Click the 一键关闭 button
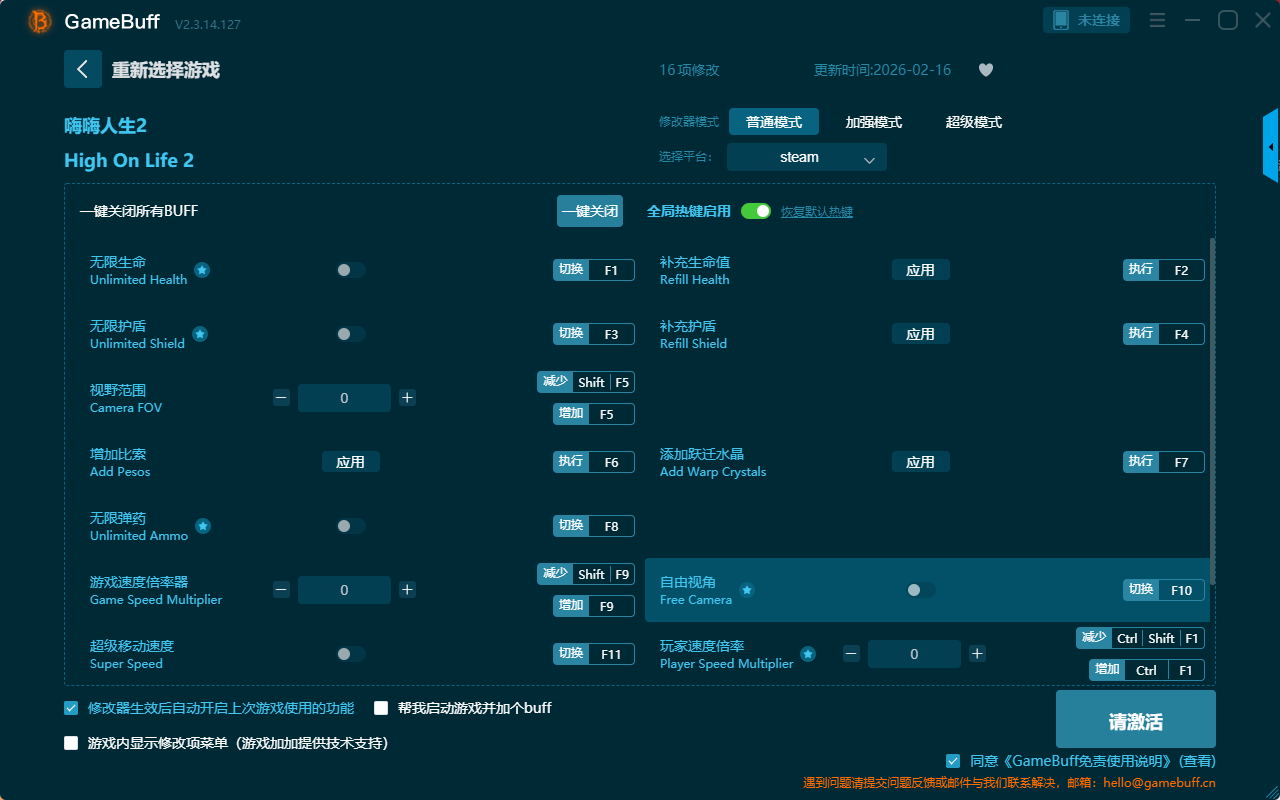 [x=590, y=212]
